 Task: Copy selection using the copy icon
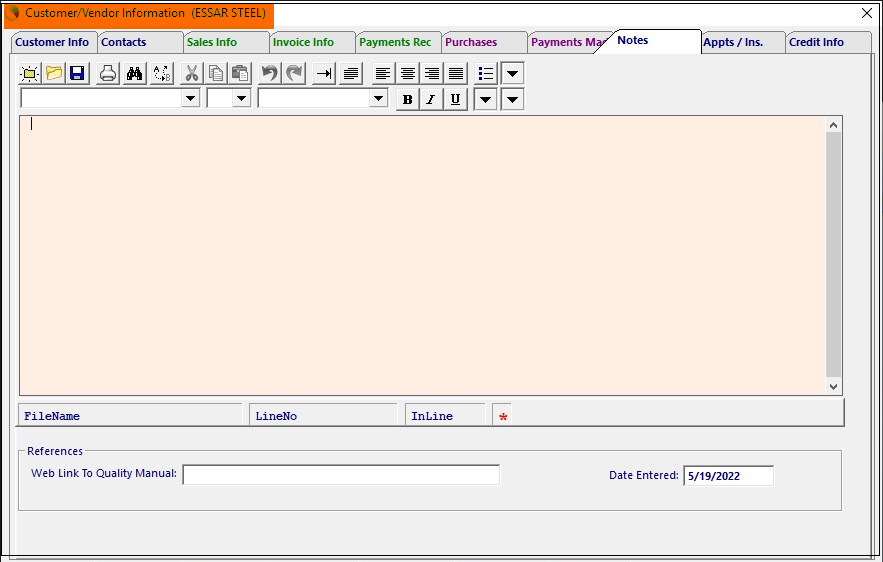pyautogui.click(x=216, y=73)
